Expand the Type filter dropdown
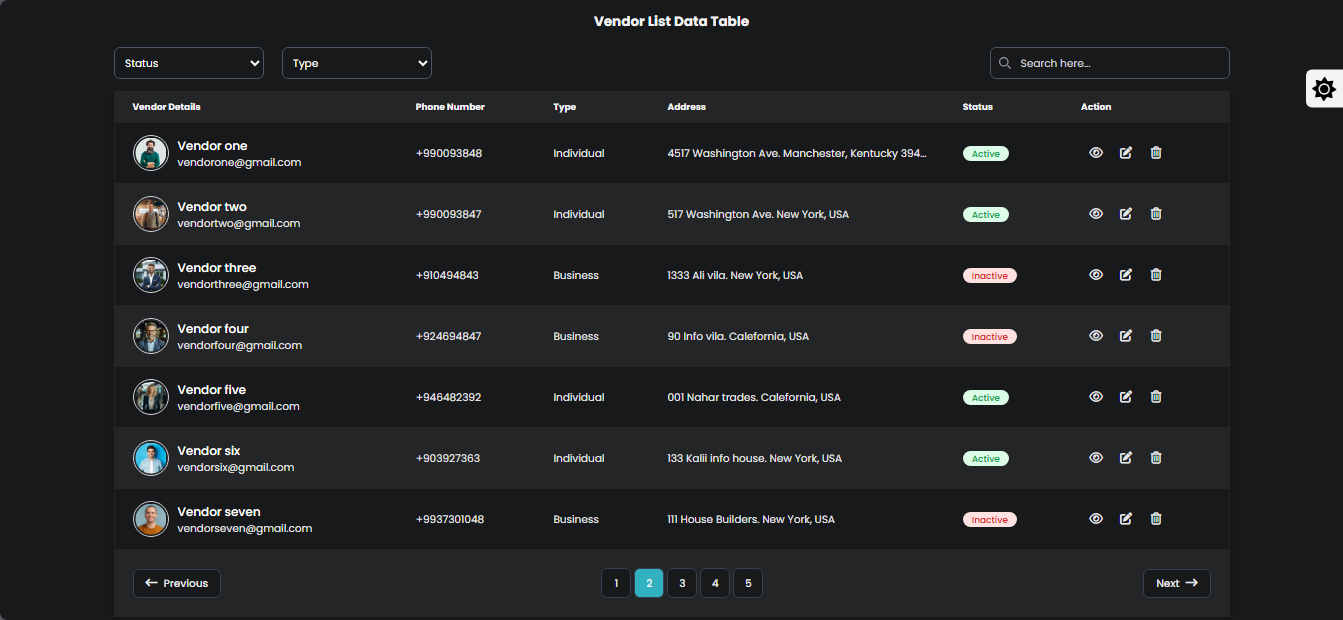Viewport: 1343px width, 620px height. pyautogui.click(x=357, y=63)
